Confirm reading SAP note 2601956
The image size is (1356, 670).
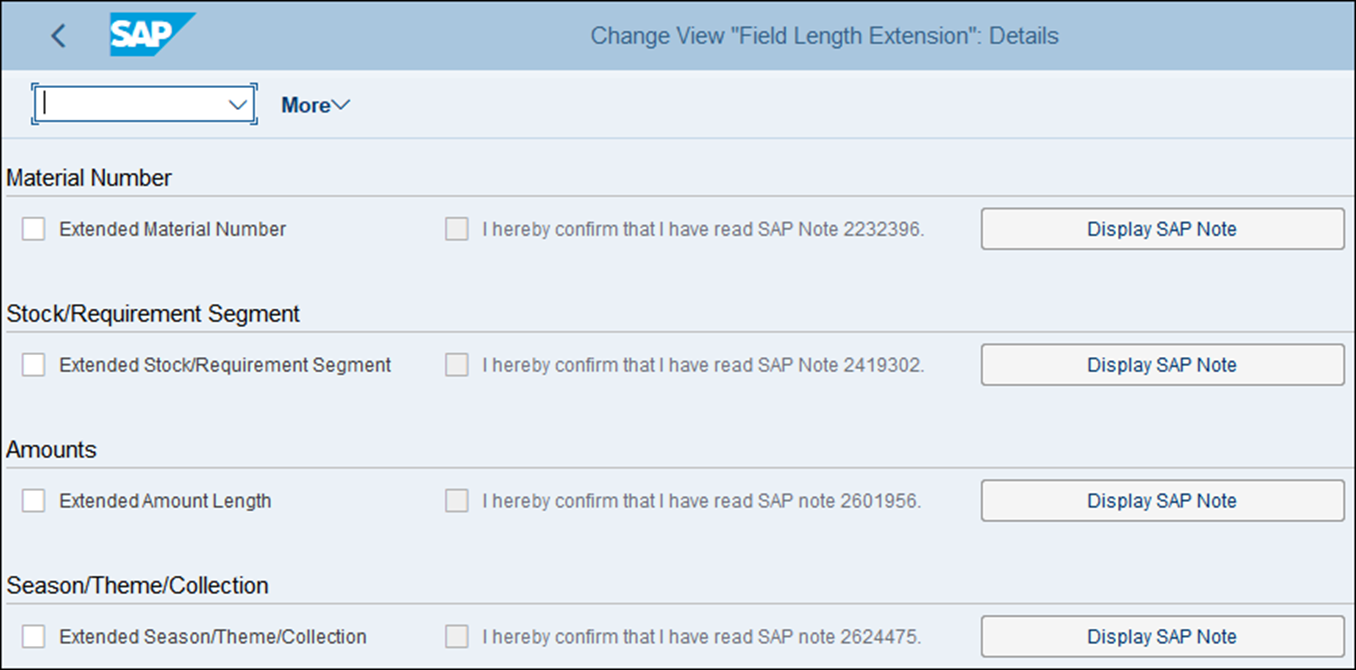(x=456, y=500)
